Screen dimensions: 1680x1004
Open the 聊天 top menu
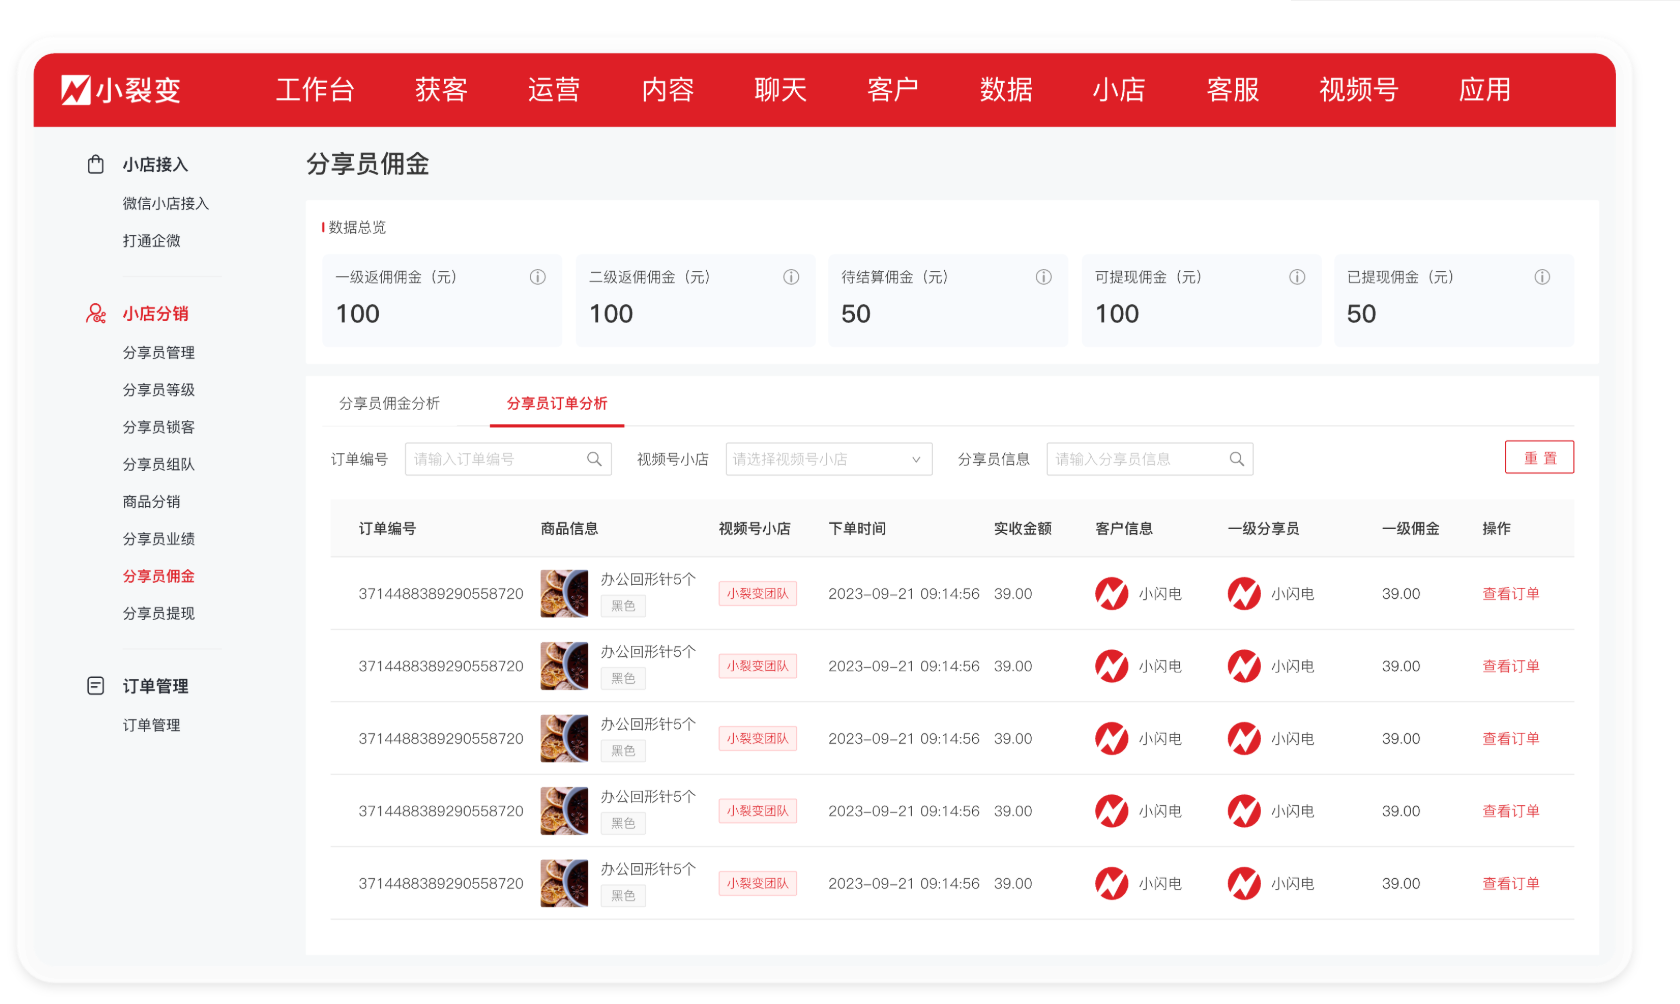click(781, 90)
